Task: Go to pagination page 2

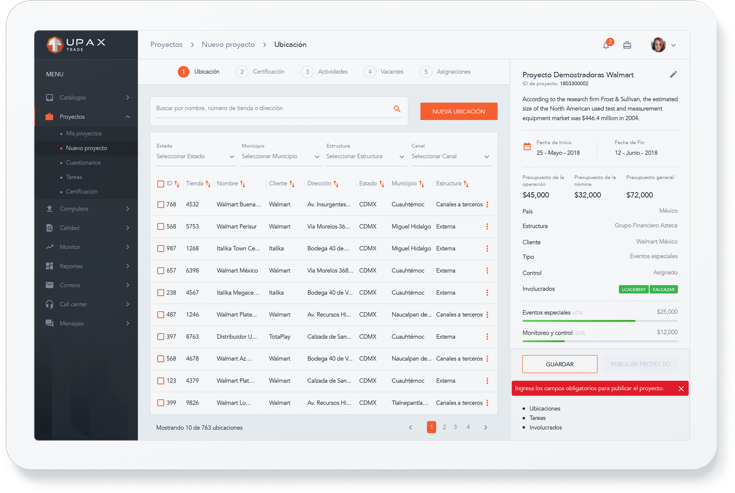Action: pos(444,427)
